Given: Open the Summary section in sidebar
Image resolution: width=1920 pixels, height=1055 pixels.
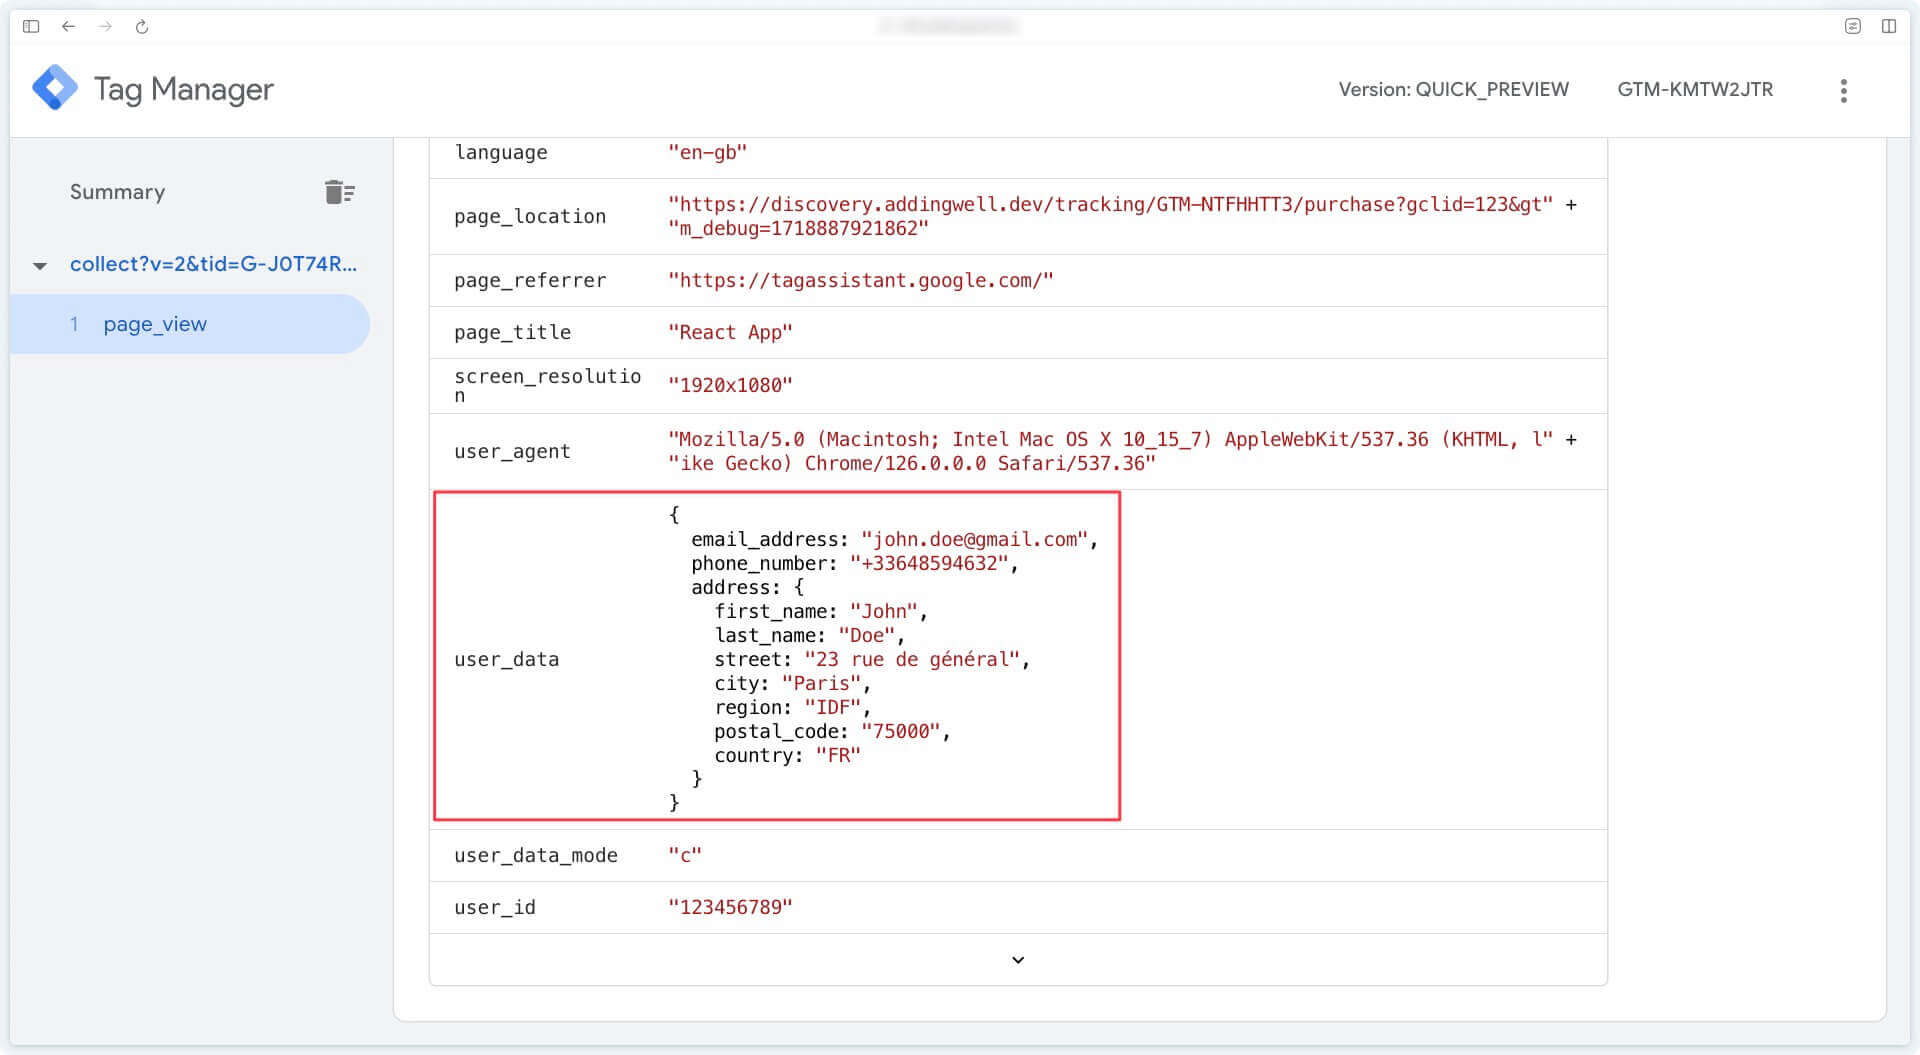Looking at the screenshot, I should pyautogui.click(x=117, y=192).
